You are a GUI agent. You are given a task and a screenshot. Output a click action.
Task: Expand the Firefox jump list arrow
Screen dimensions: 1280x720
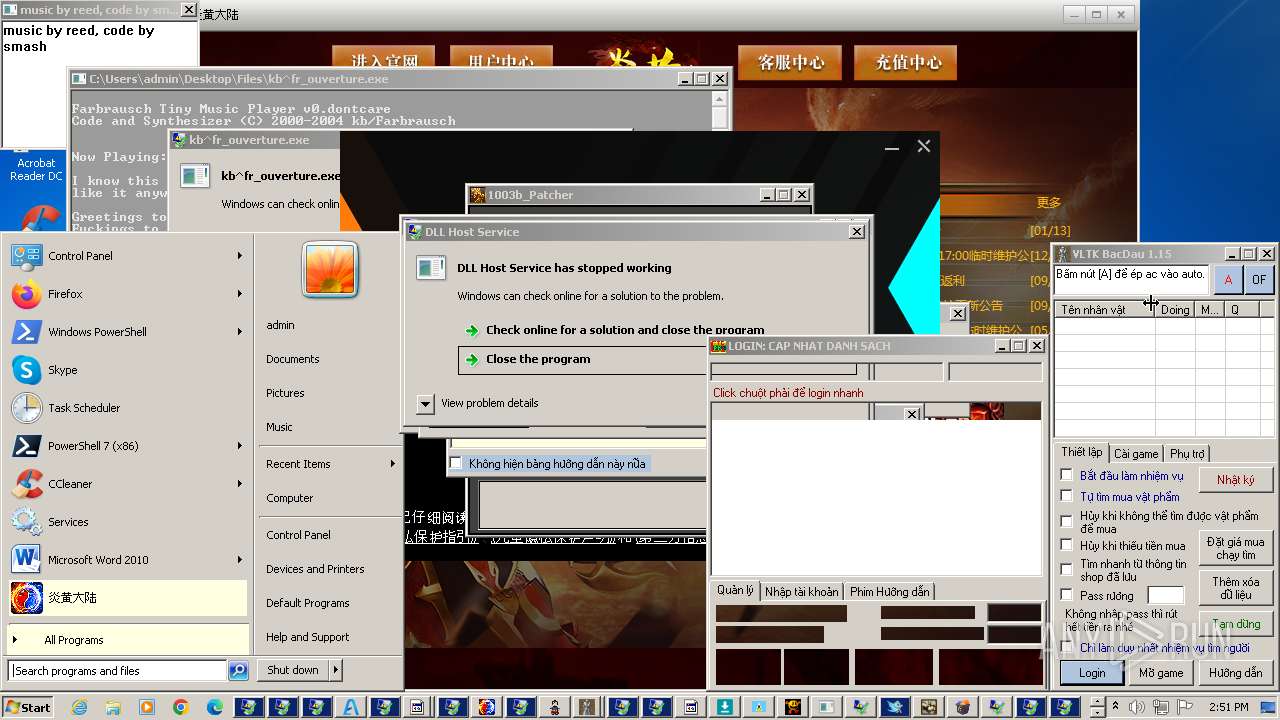[x=240, y=294]
